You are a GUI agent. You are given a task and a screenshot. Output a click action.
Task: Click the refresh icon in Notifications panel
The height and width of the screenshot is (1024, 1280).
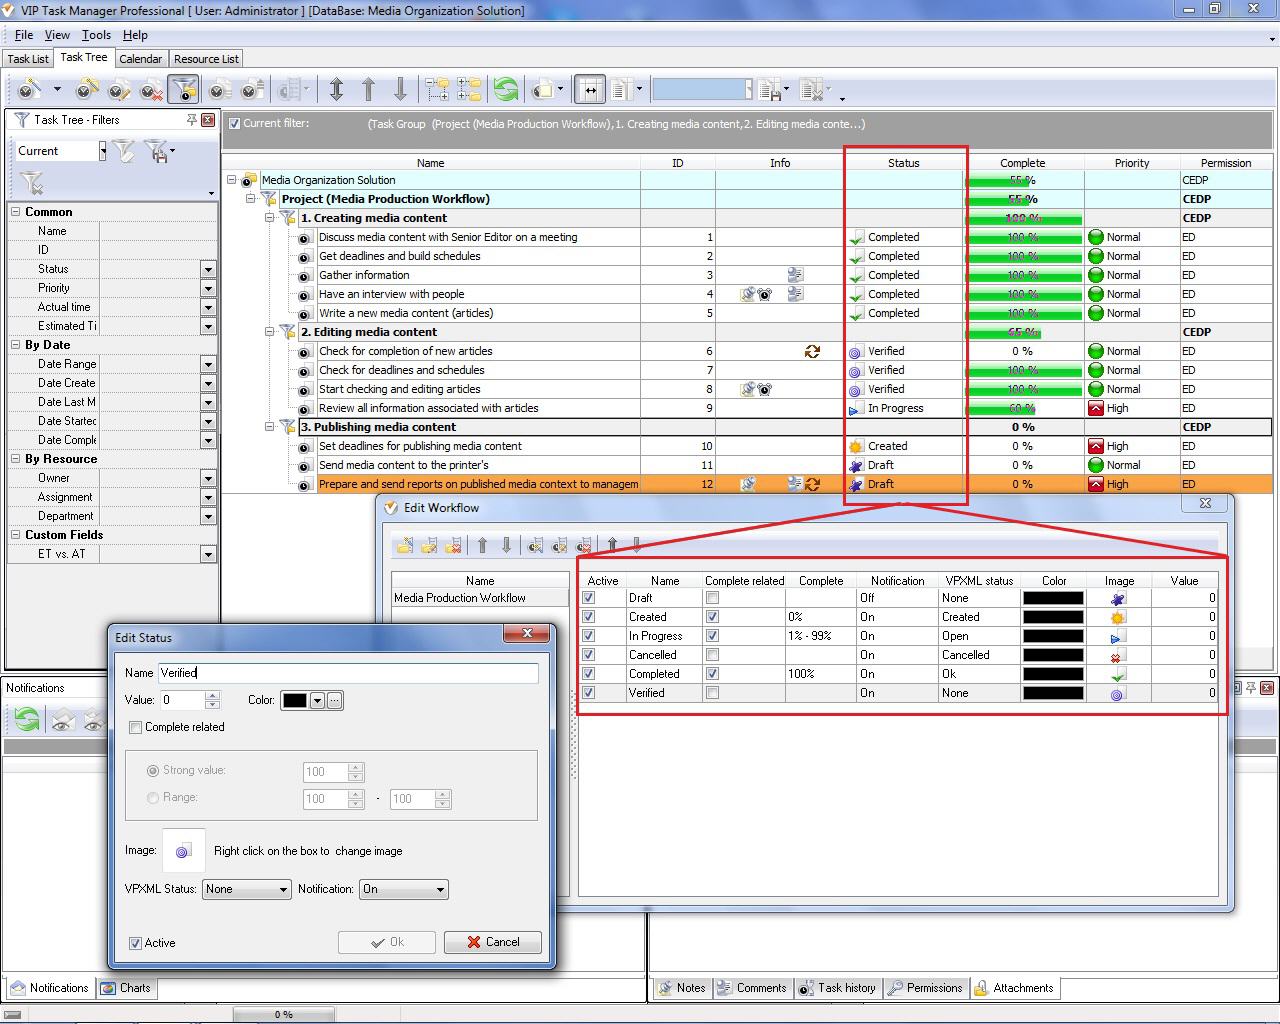(27, 719)
